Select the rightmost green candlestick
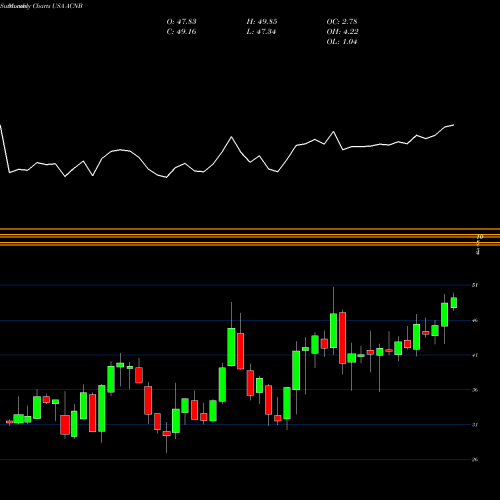500x500 pixels. click(454, 303)
